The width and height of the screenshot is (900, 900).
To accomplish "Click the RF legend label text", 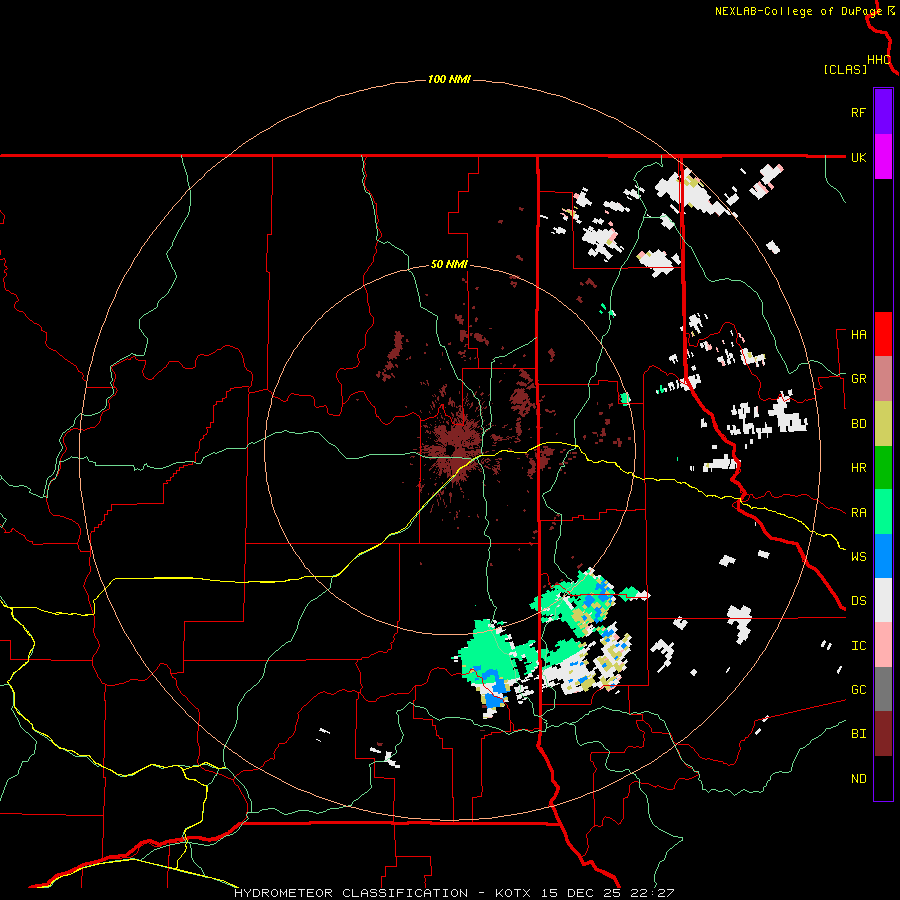I will 858,112.
